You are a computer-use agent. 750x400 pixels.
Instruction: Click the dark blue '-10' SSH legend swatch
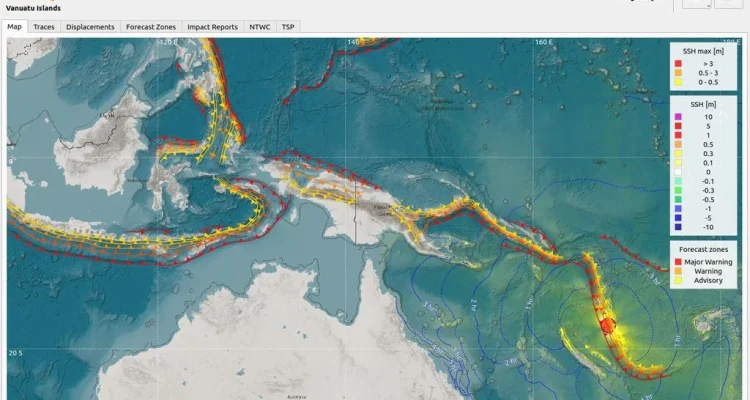[x=678, y=227]
